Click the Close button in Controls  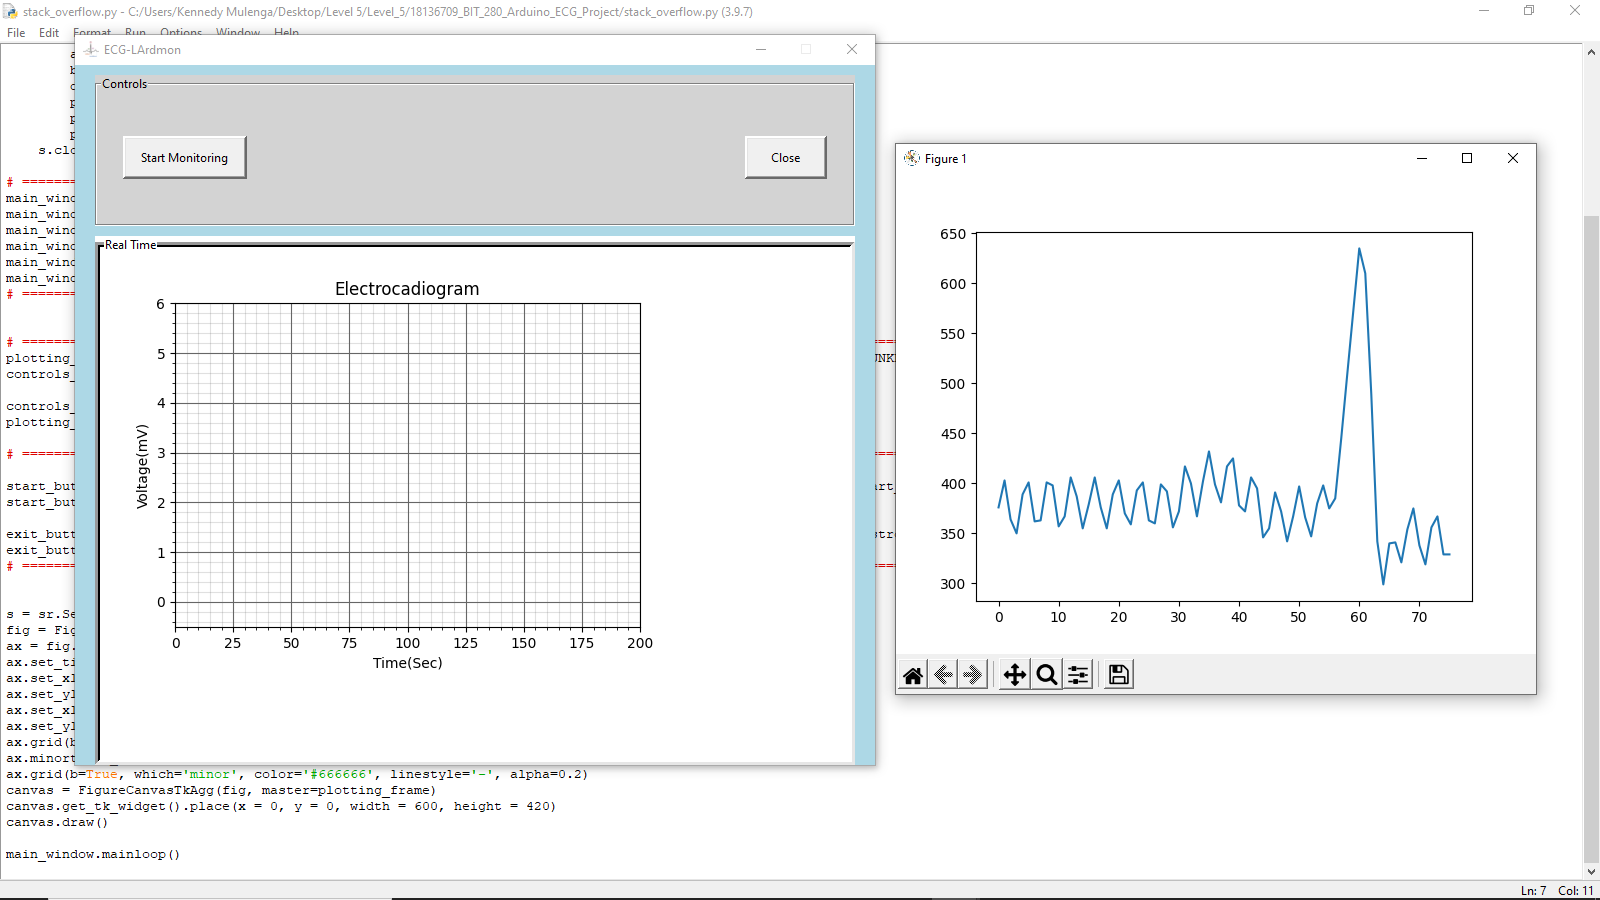785,157
